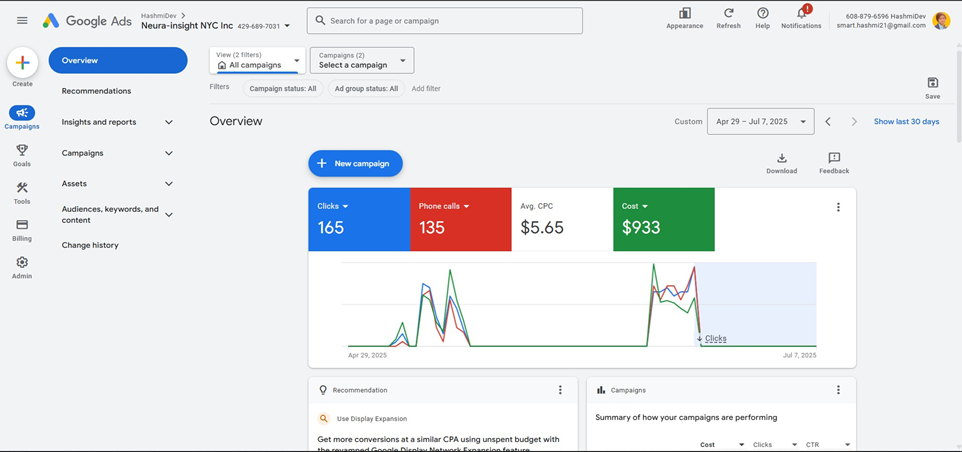Open Recommendations page
Image resolution: width=962 pixels, height=452 pixels.
(x=96, y=91)
